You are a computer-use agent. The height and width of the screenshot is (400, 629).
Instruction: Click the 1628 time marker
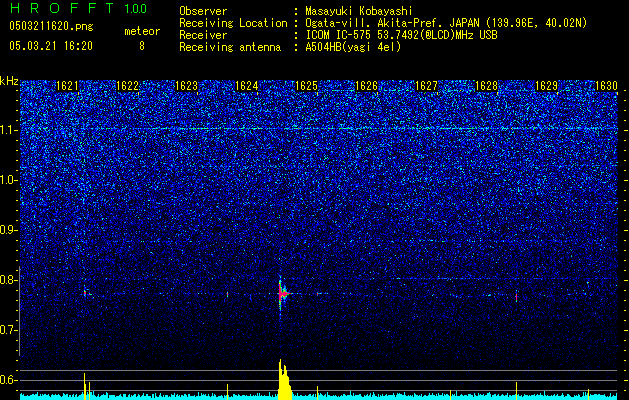point(486,86)
